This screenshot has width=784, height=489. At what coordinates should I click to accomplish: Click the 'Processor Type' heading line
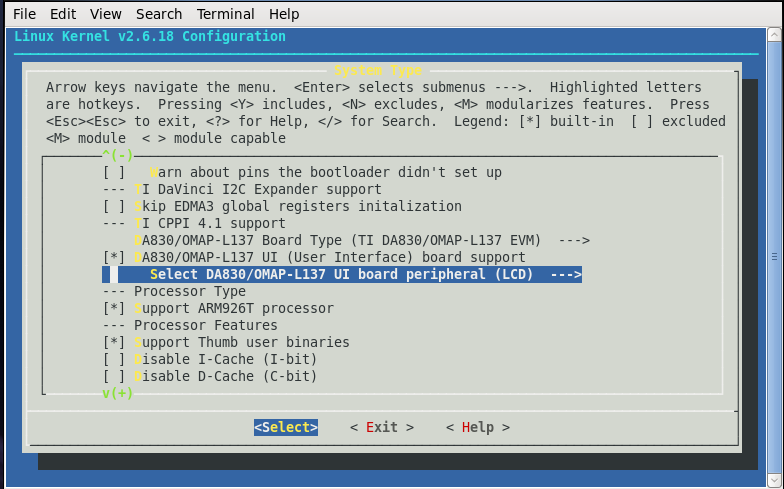point(174,292)
